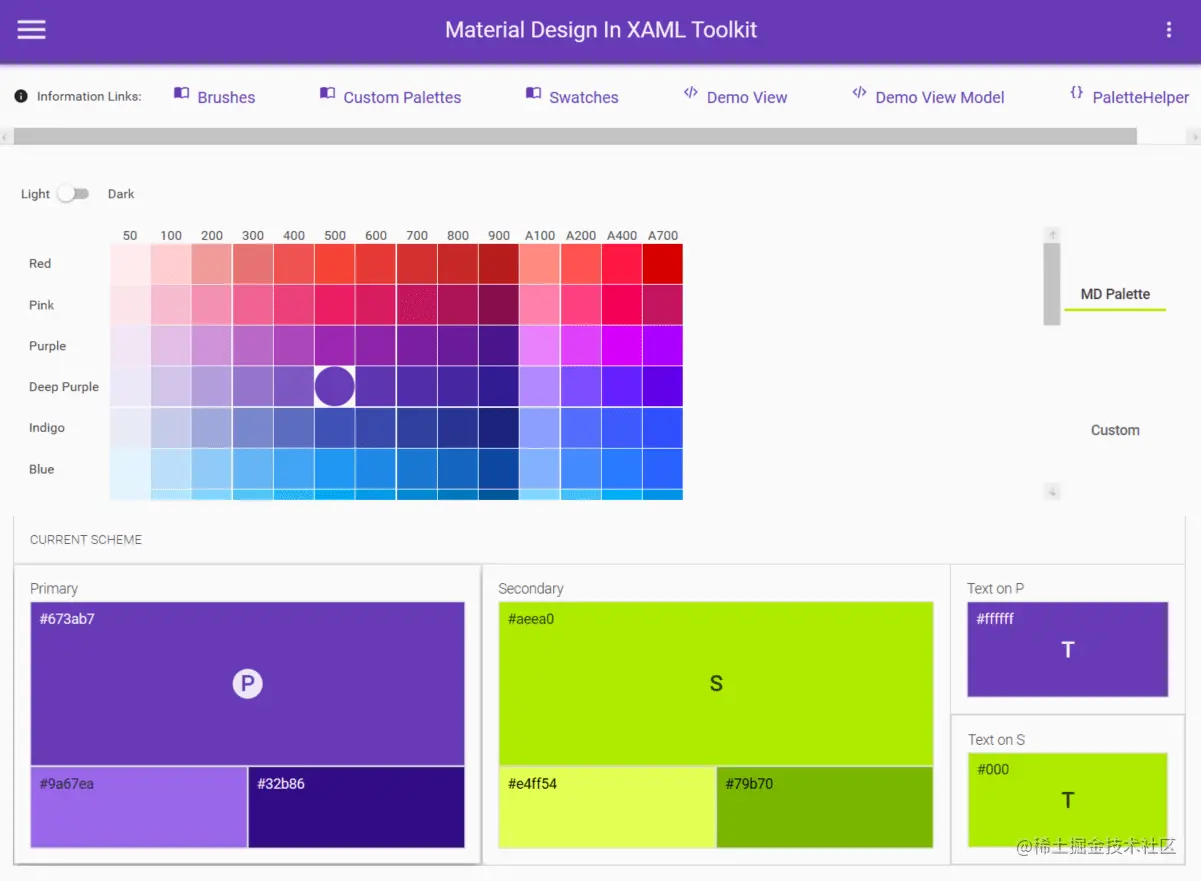Select the Primary dark #32b86 block

(x=356, y=807)
